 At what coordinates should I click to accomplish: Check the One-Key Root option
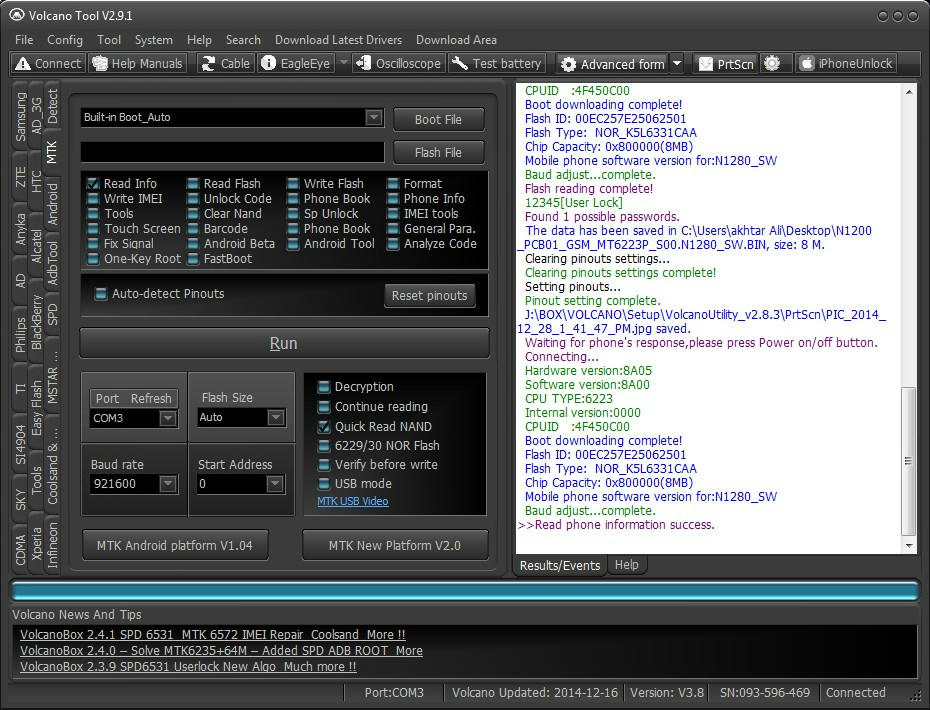coord(93,259)
